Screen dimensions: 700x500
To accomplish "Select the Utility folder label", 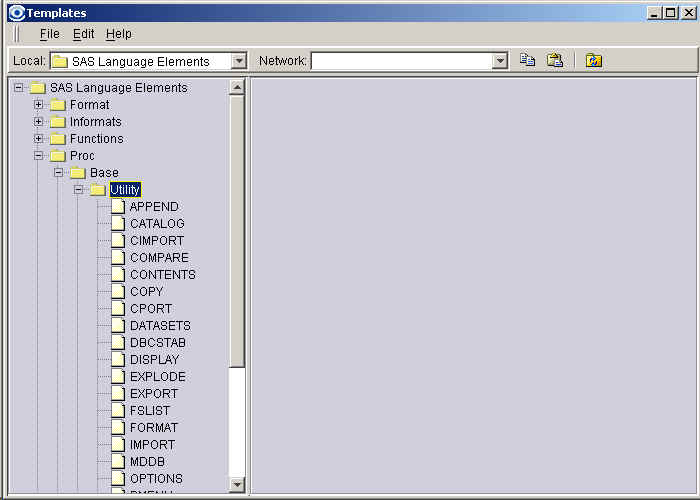I will tap(125, 190).
